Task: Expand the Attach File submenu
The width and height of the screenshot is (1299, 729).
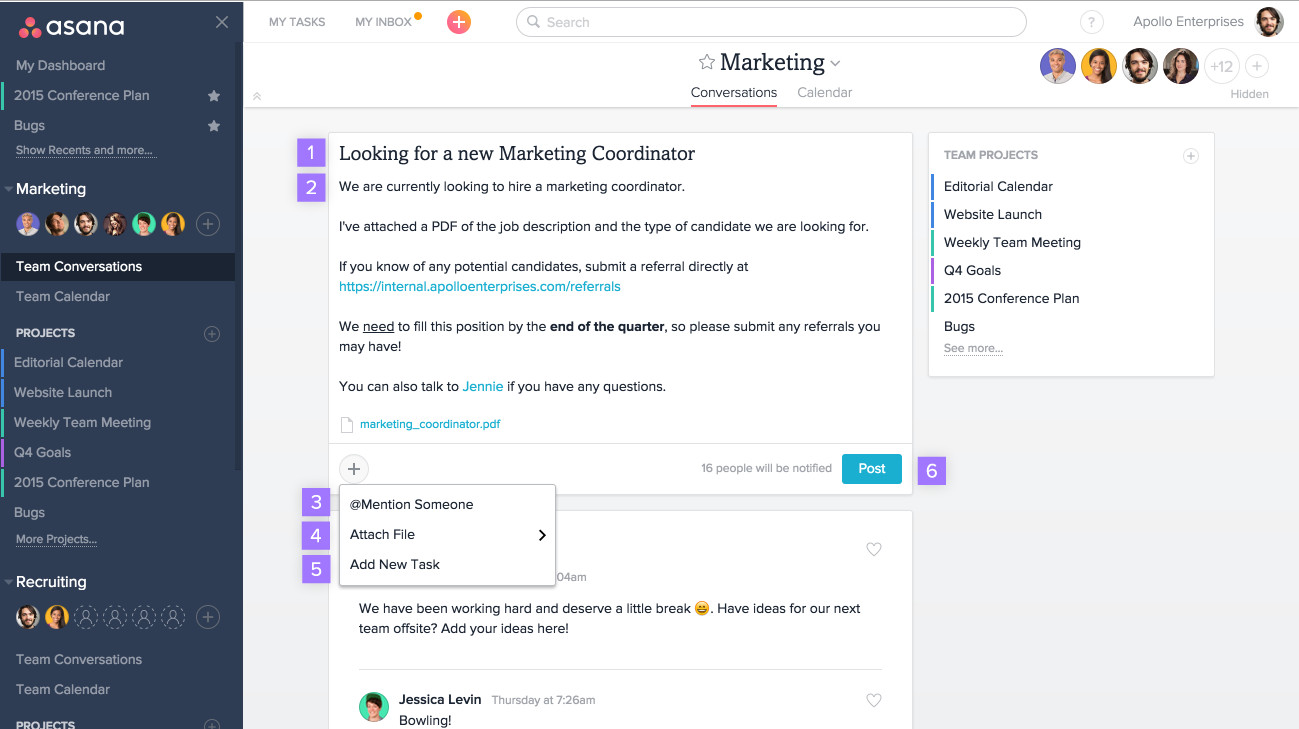Action: [x=446, y=534]
